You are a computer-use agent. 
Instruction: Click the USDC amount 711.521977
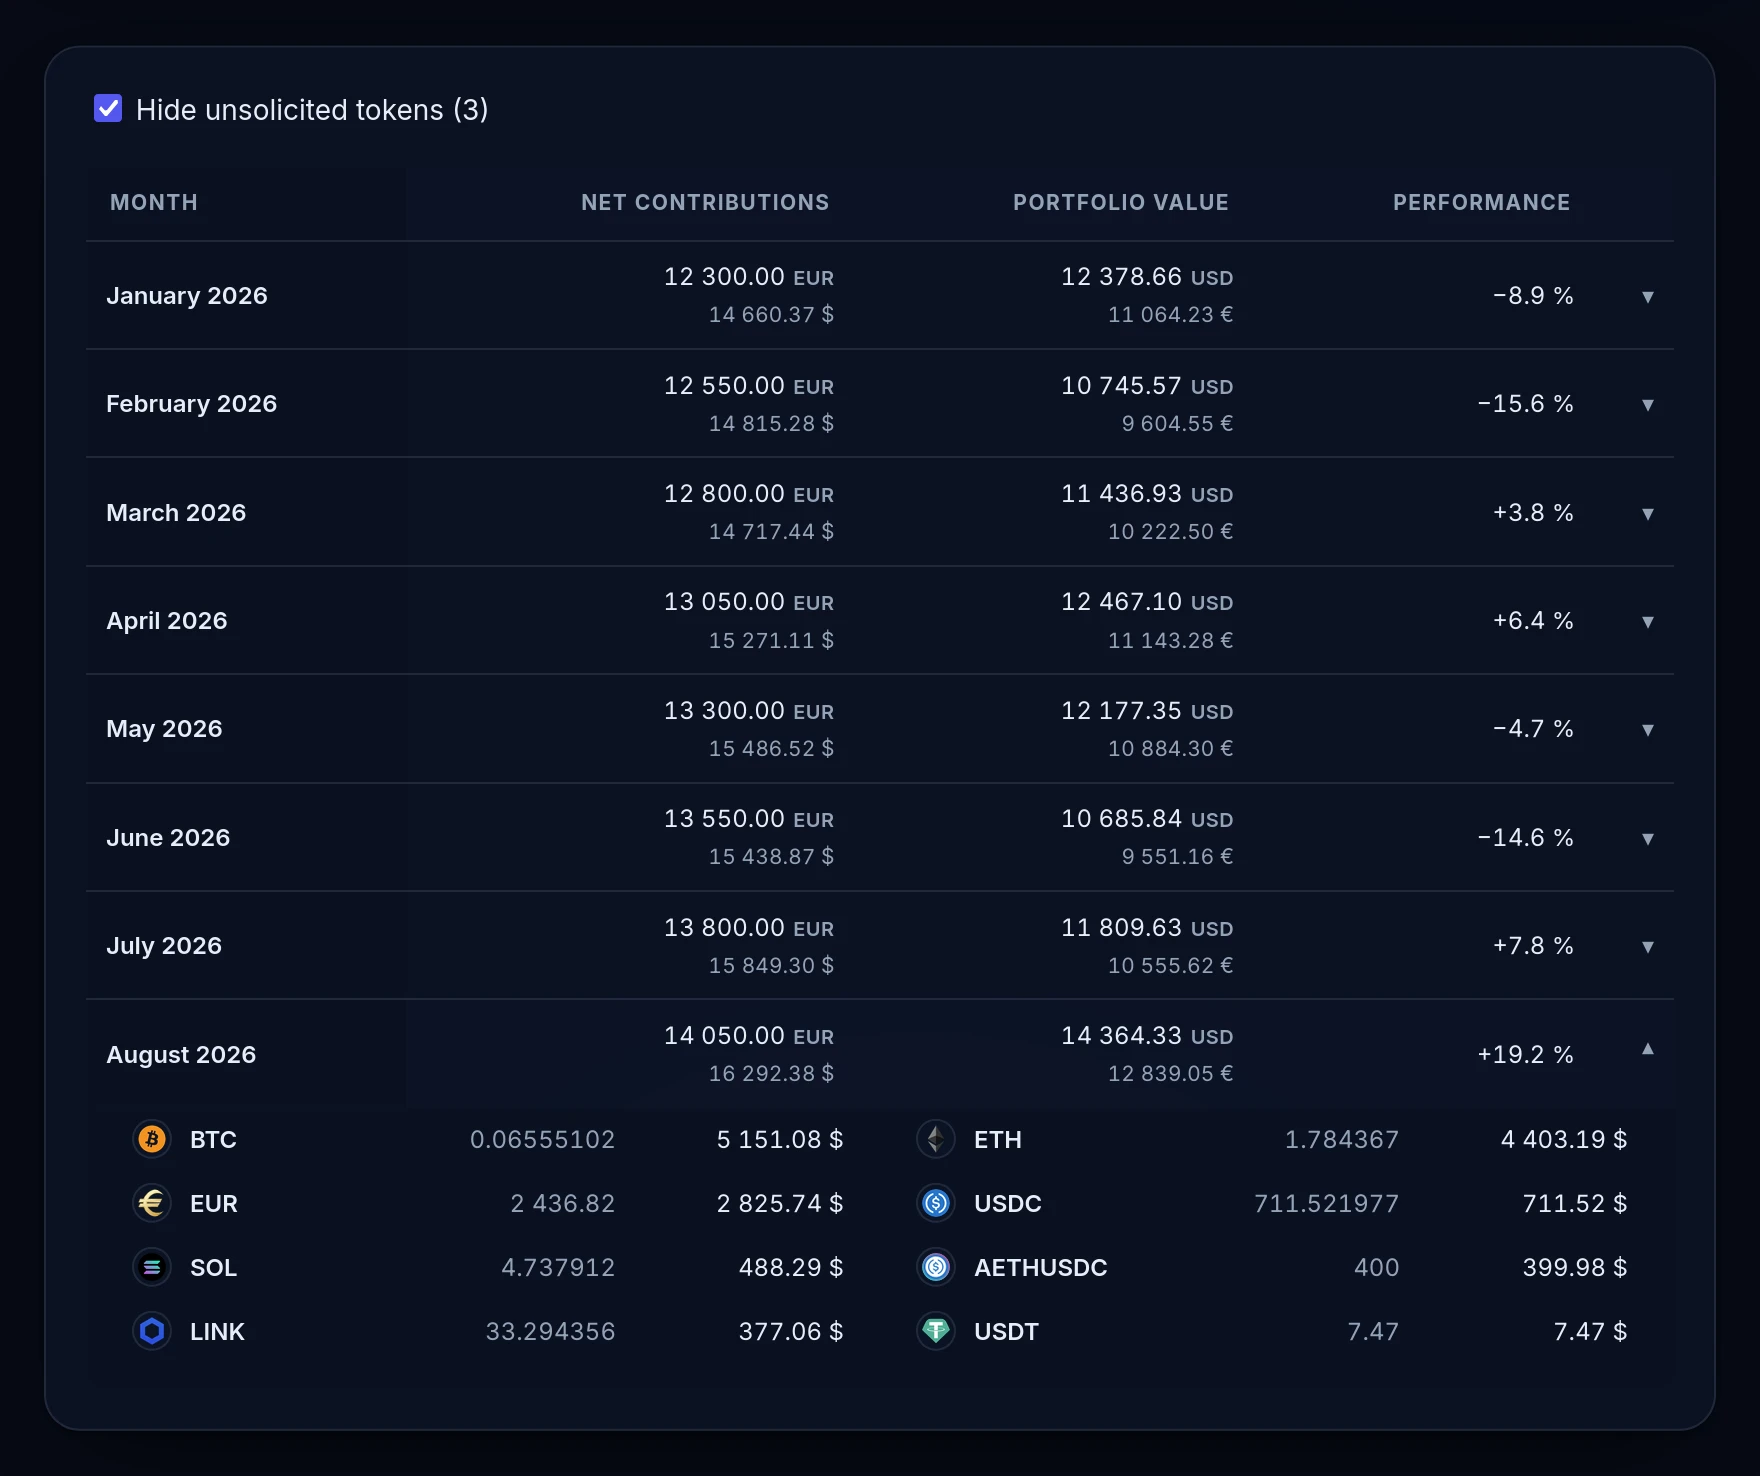tap(1327, 1204)
